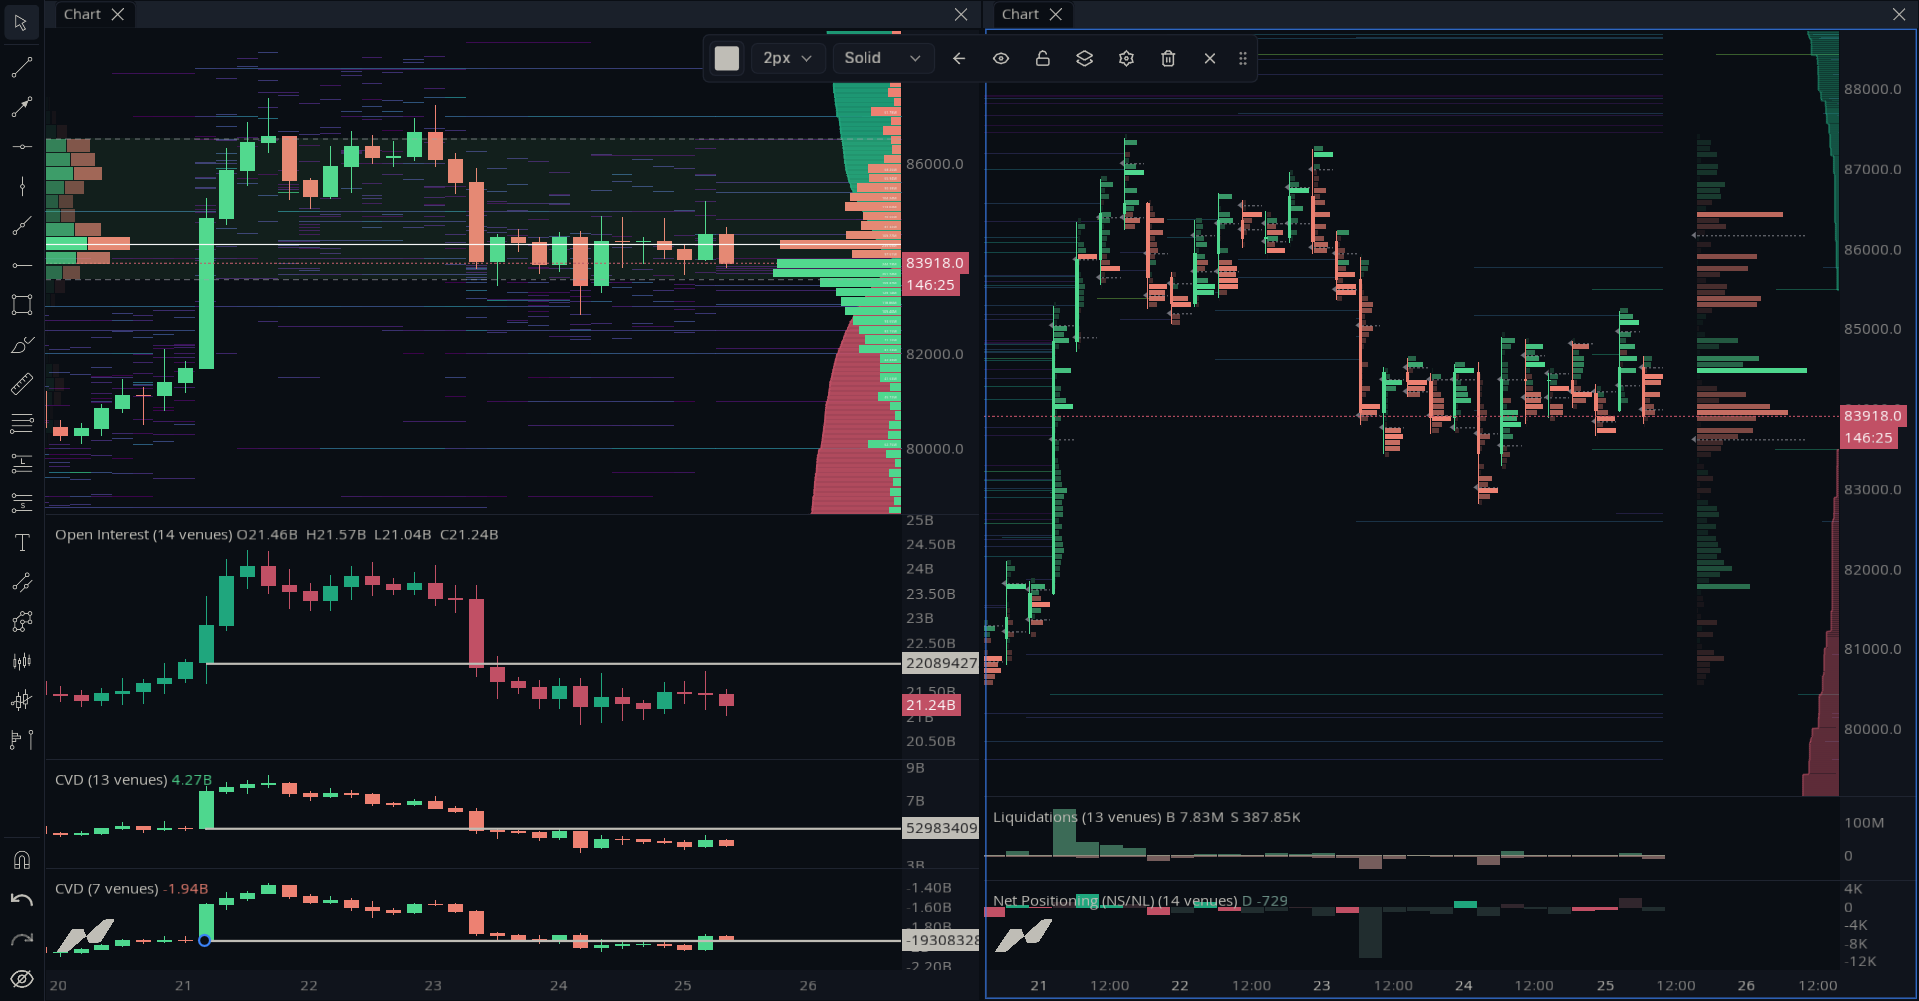Select the horizontal ray tool

tap(21, 265)
